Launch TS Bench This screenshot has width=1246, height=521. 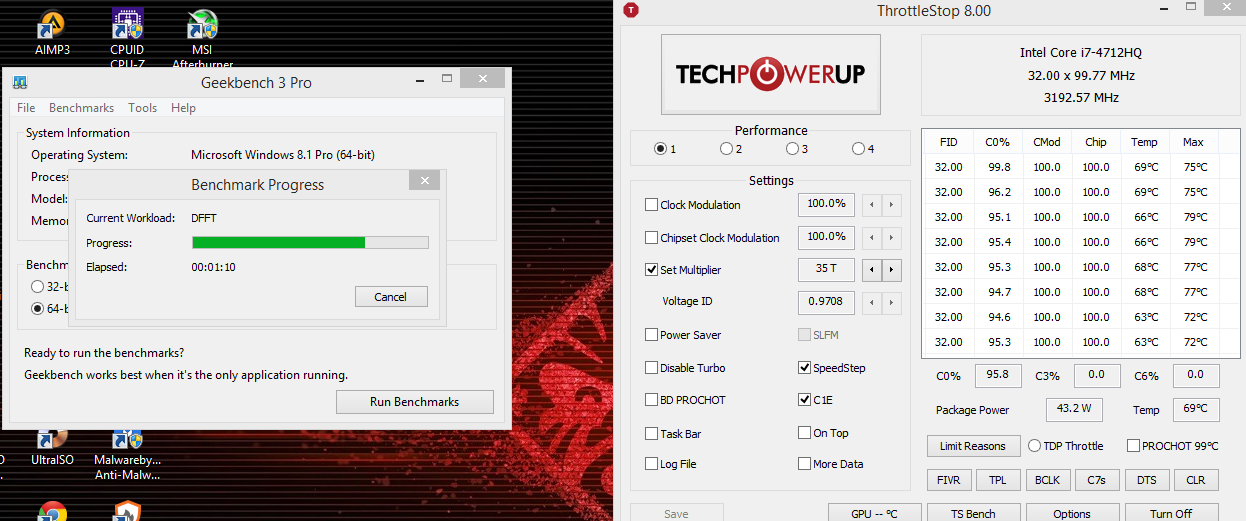click(973, 513)
